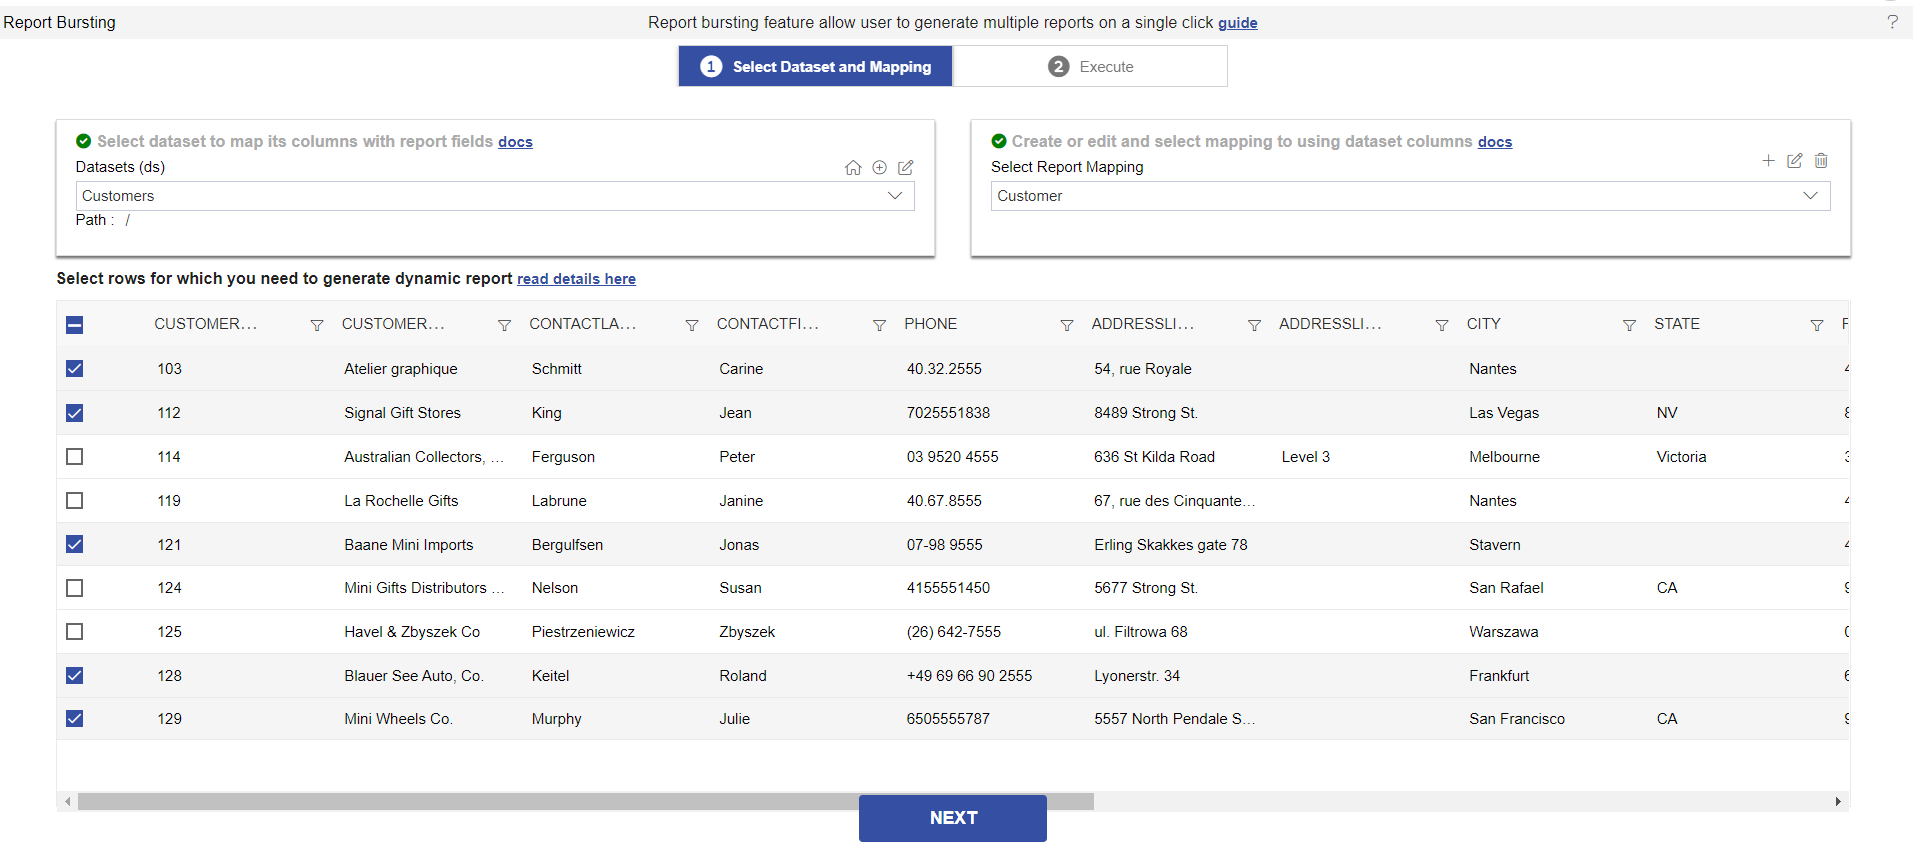Click the NEXT button
Screen dimensions: 1913x855
(953, 818)
